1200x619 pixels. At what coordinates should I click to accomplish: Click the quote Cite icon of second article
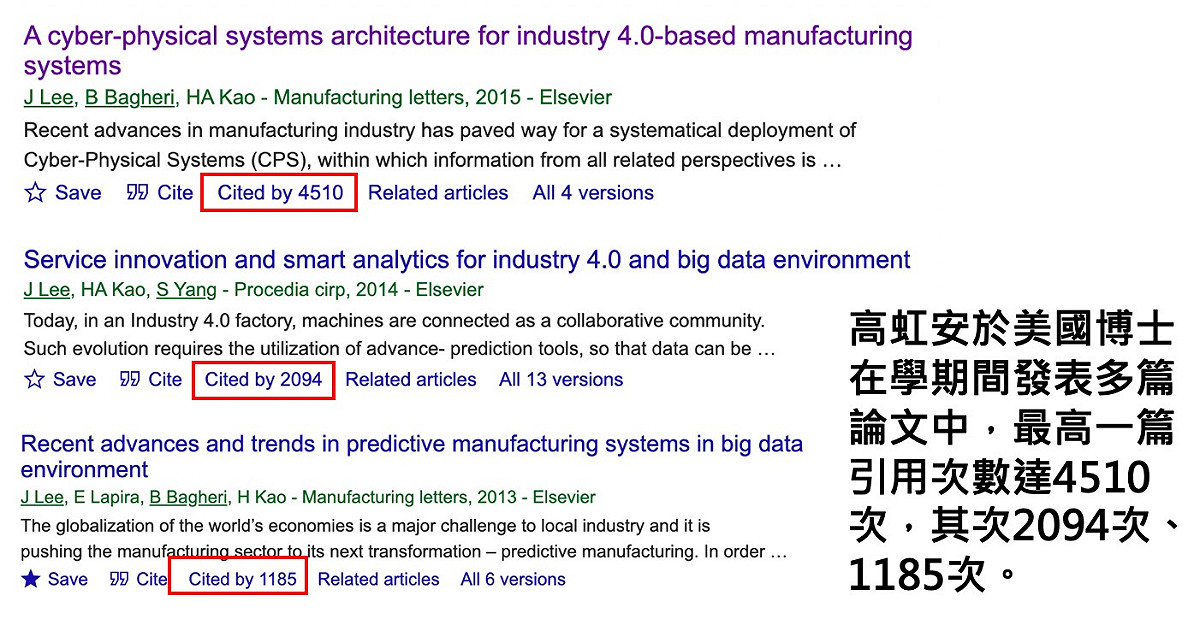tap(130, 380)
